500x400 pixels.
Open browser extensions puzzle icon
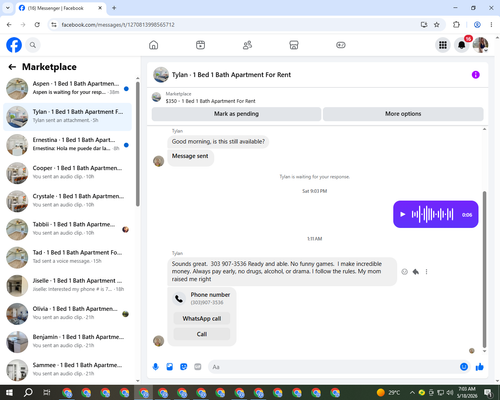(456, 25)
